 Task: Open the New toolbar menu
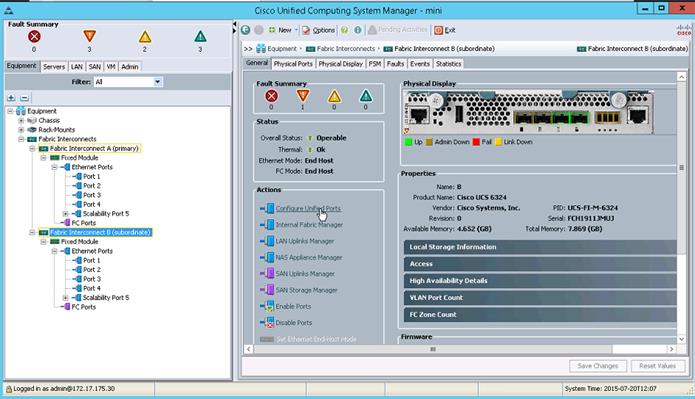283,30
